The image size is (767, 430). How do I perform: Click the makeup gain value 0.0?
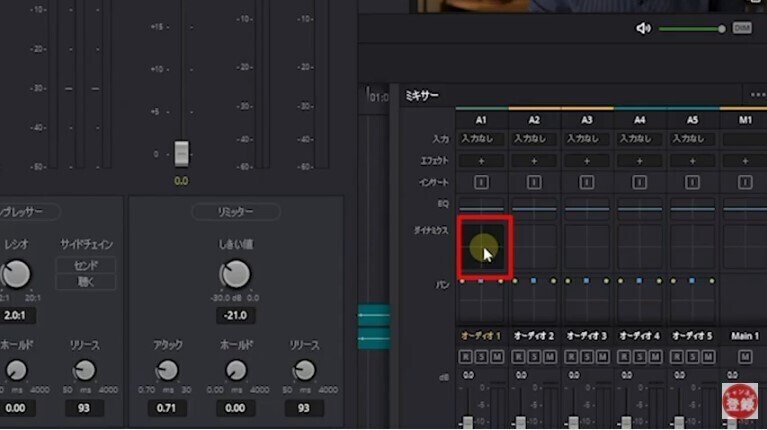point(181,181)
